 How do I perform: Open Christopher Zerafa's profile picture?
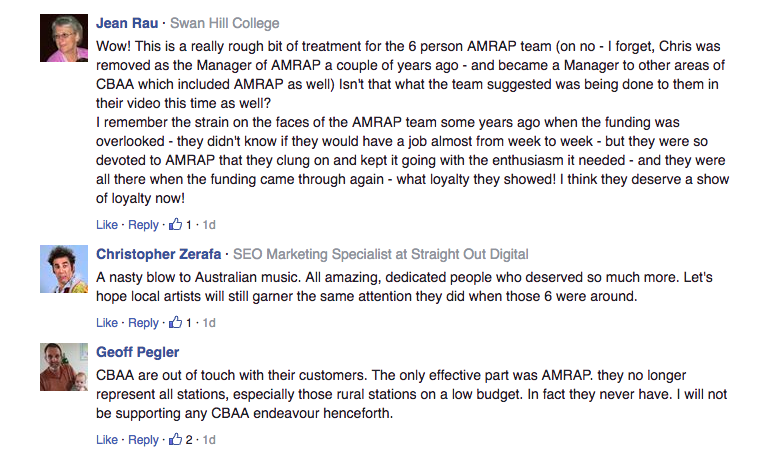(x=64, y=269)
